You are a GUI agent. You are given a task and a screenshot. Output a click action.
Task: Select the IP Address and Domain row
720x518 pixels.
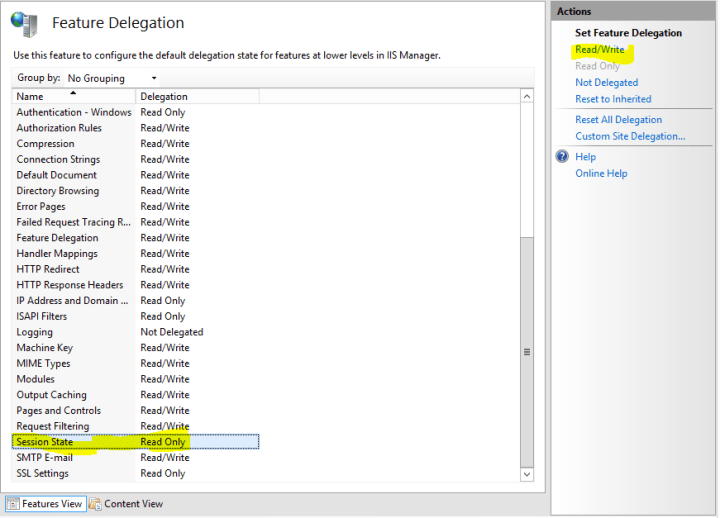click(135, 301)
